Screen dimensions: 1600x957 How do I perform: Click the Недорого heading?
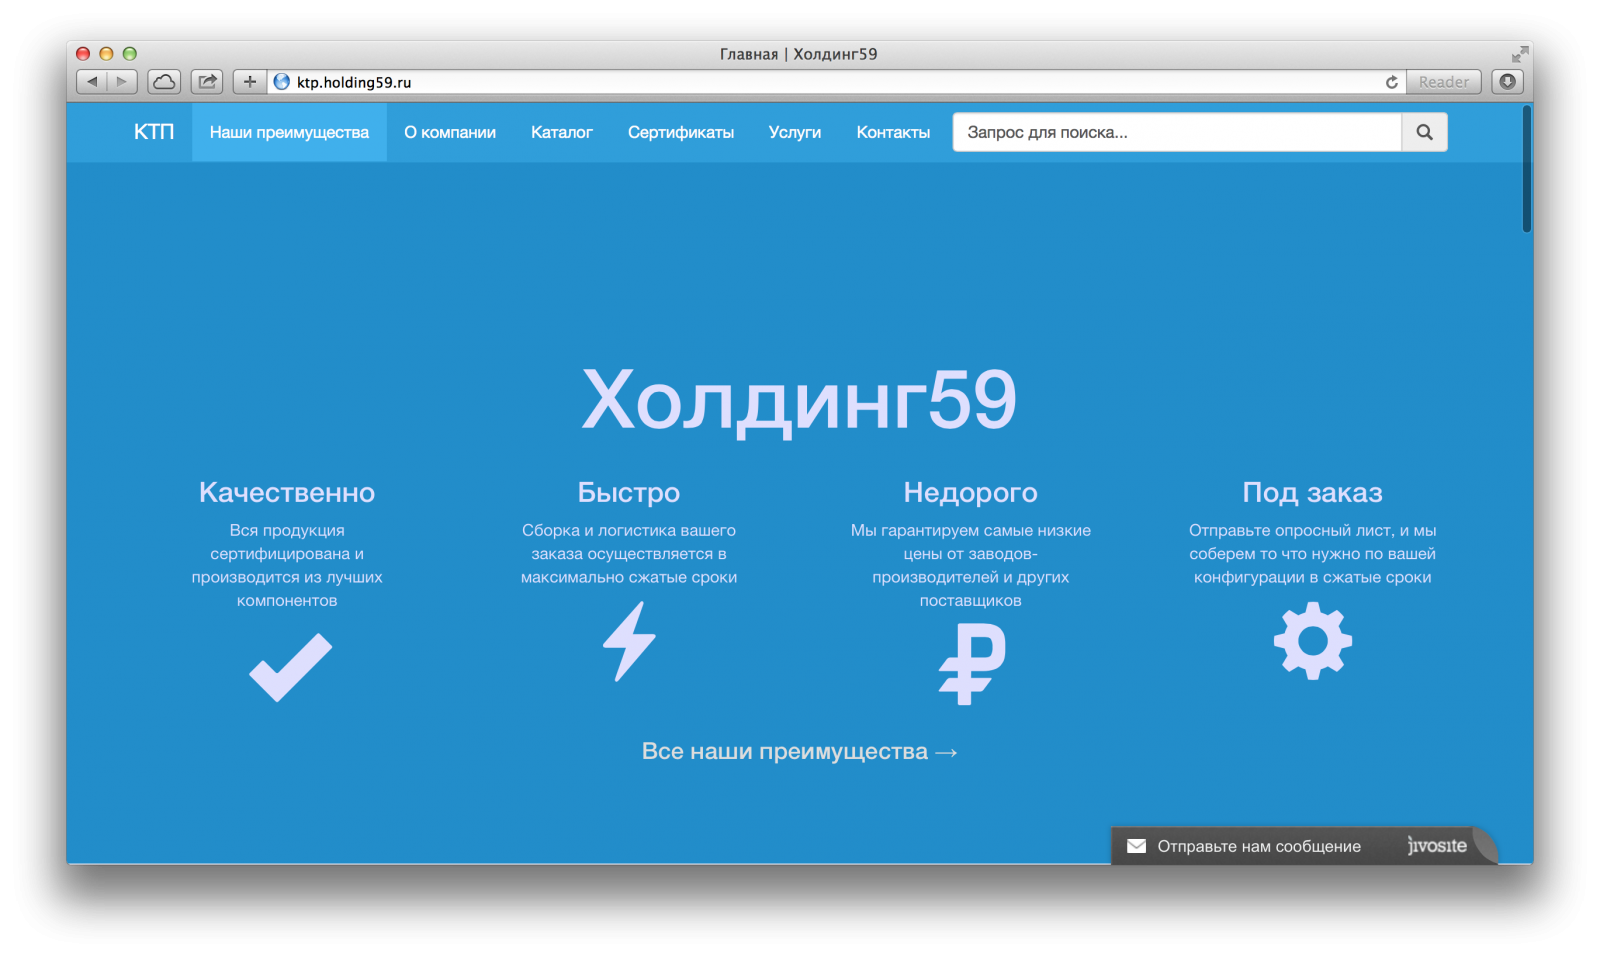click(x=970, y=492)
